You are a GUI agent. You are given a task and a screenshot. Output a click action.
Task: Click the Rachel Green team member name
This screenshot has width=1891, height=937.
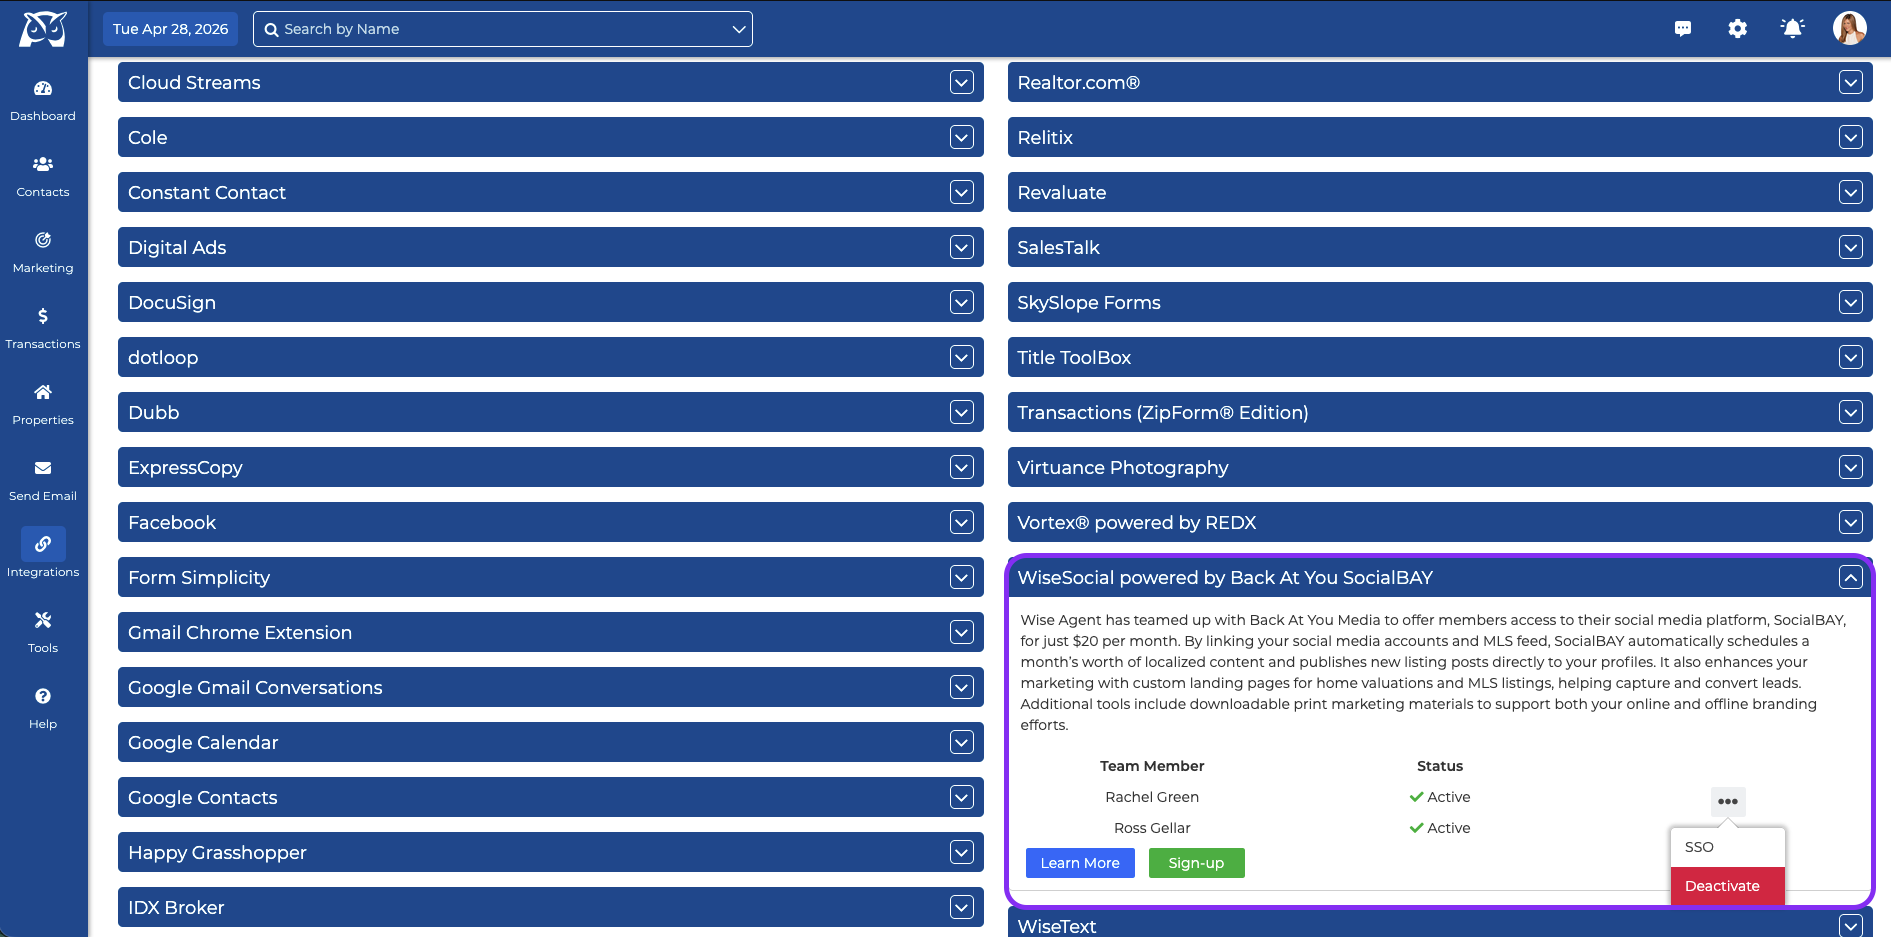click(x=1152, y=797)
